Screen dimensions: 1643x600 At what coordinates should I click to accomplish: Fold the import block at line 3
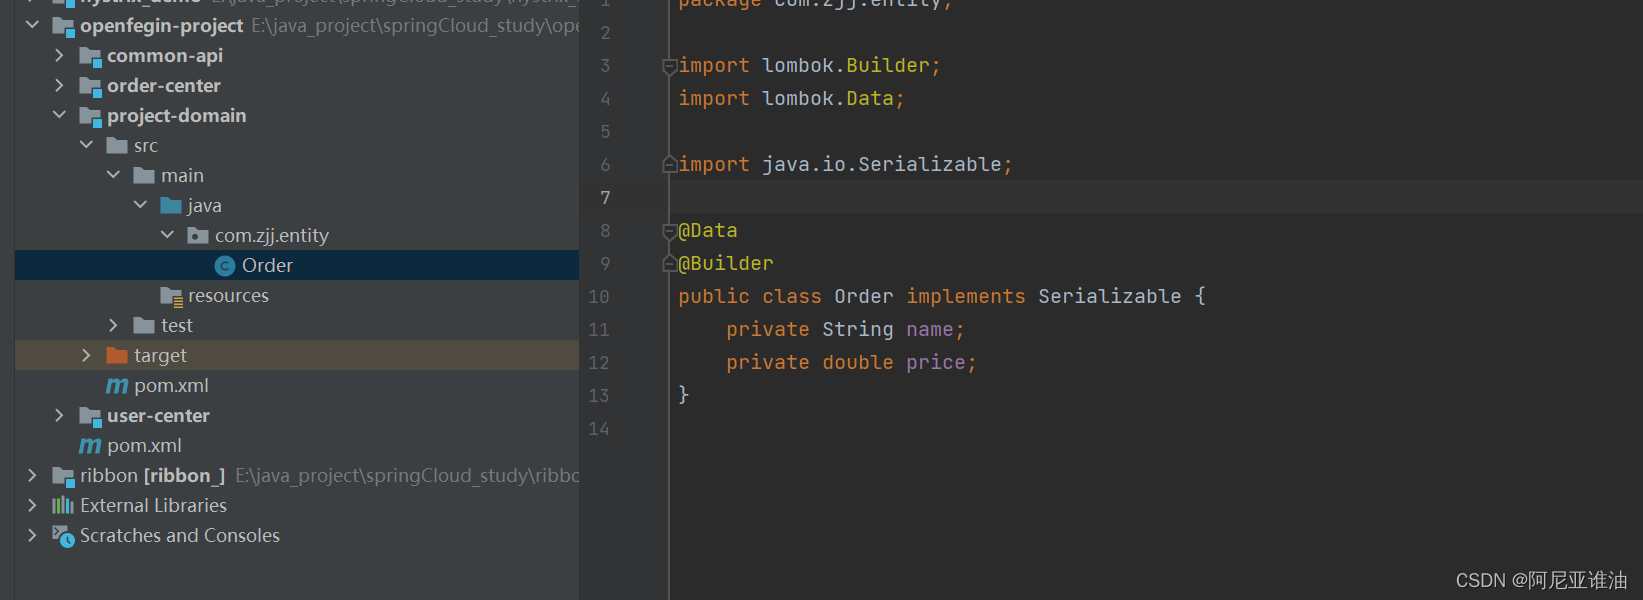point(670,66)
